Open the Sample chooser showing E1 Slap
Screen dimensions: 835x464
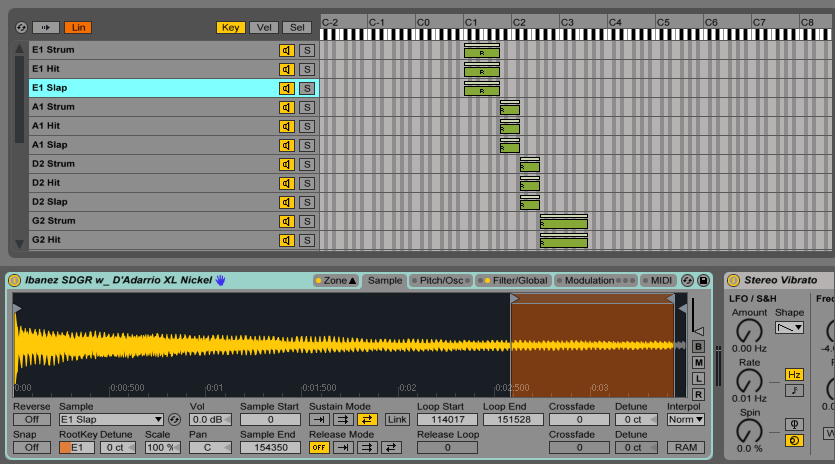(110, 420)
